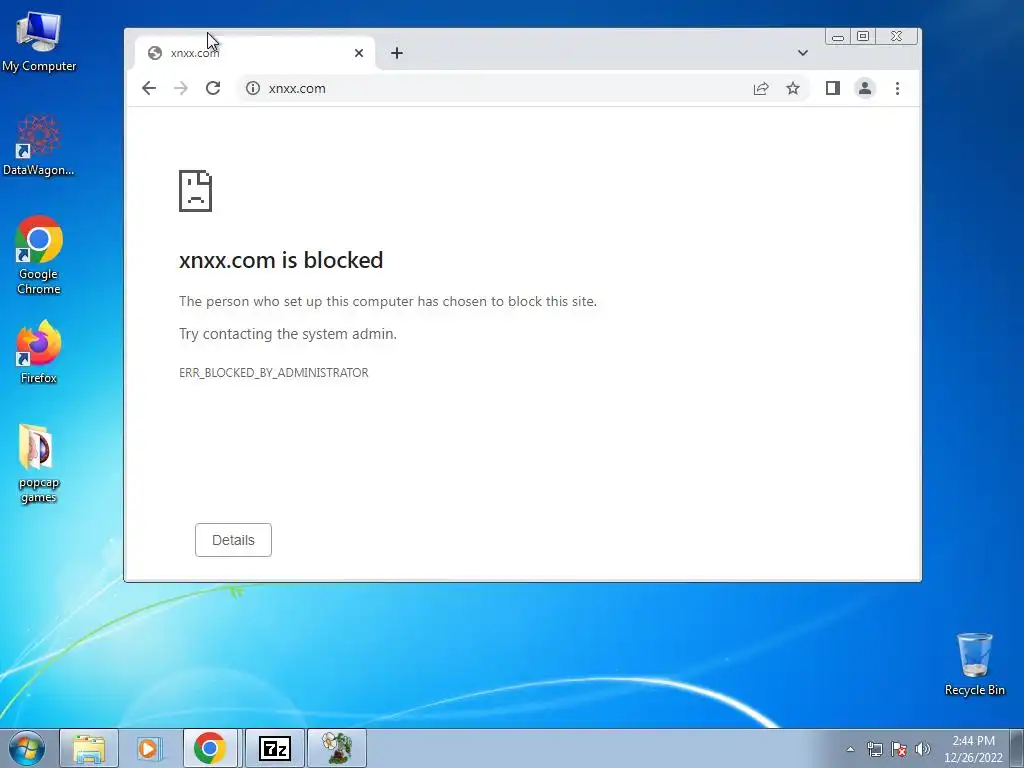
Task: Share this page icon in address bar
Action: tap(761, 88)
